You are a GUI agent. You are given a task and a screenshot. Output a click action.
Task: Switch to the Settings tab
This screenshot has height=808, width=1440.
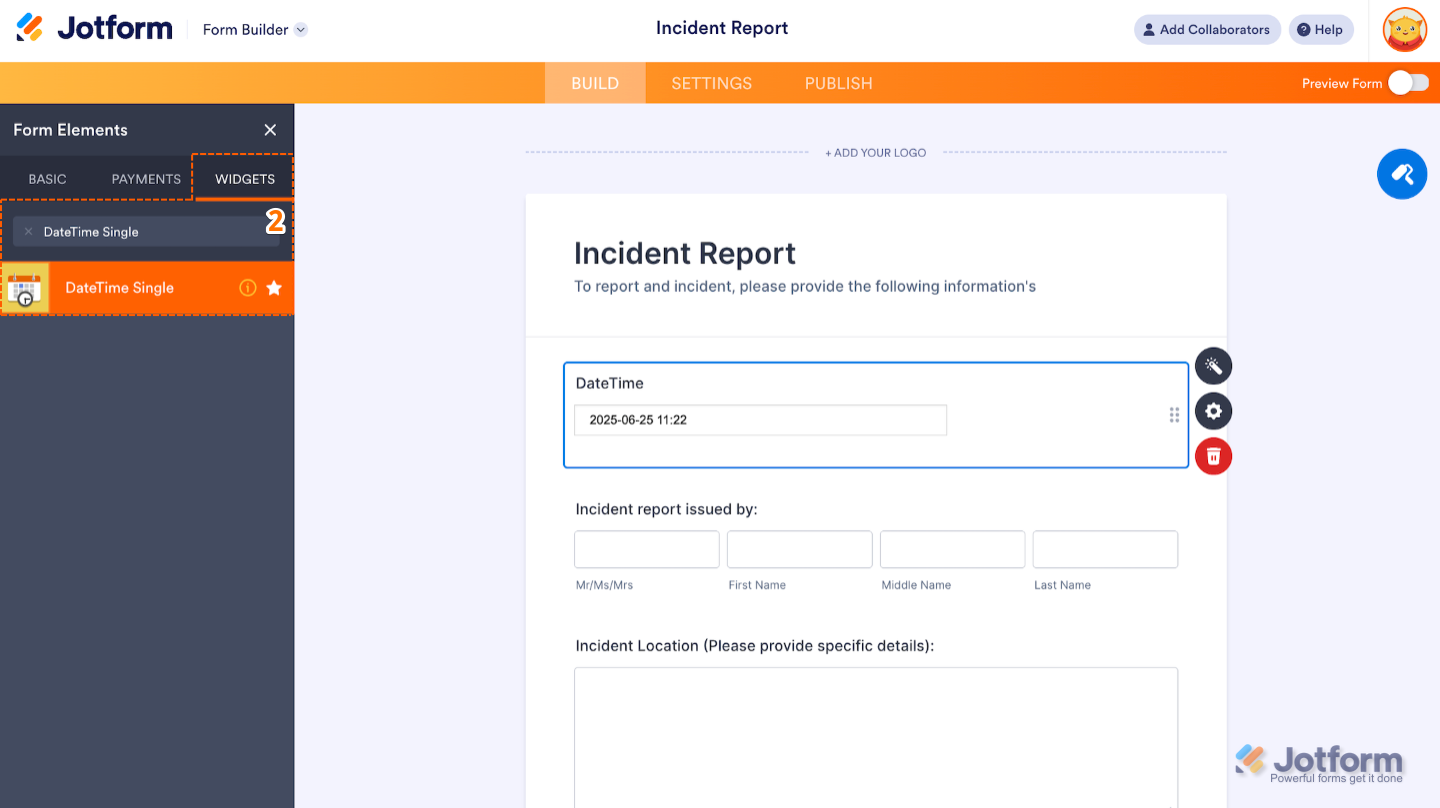(x=711, y=83)
